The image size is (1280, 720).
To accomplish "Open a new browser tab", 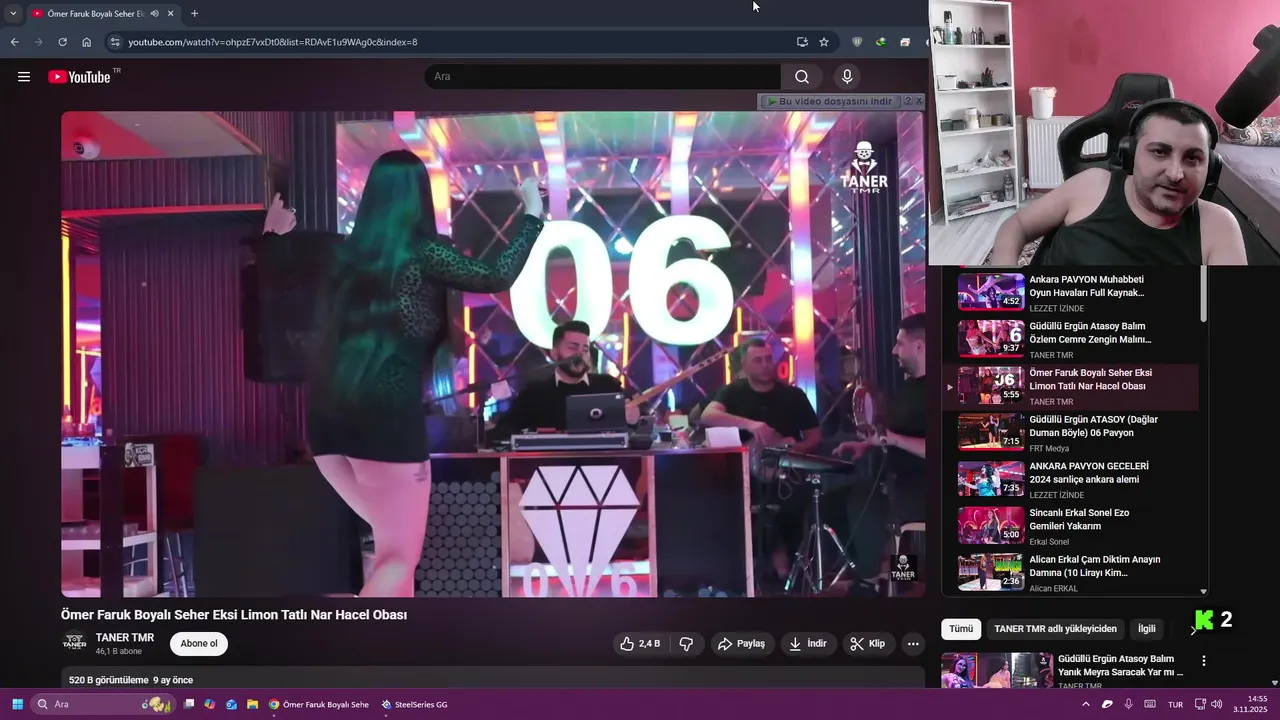I will coord(194,14).
